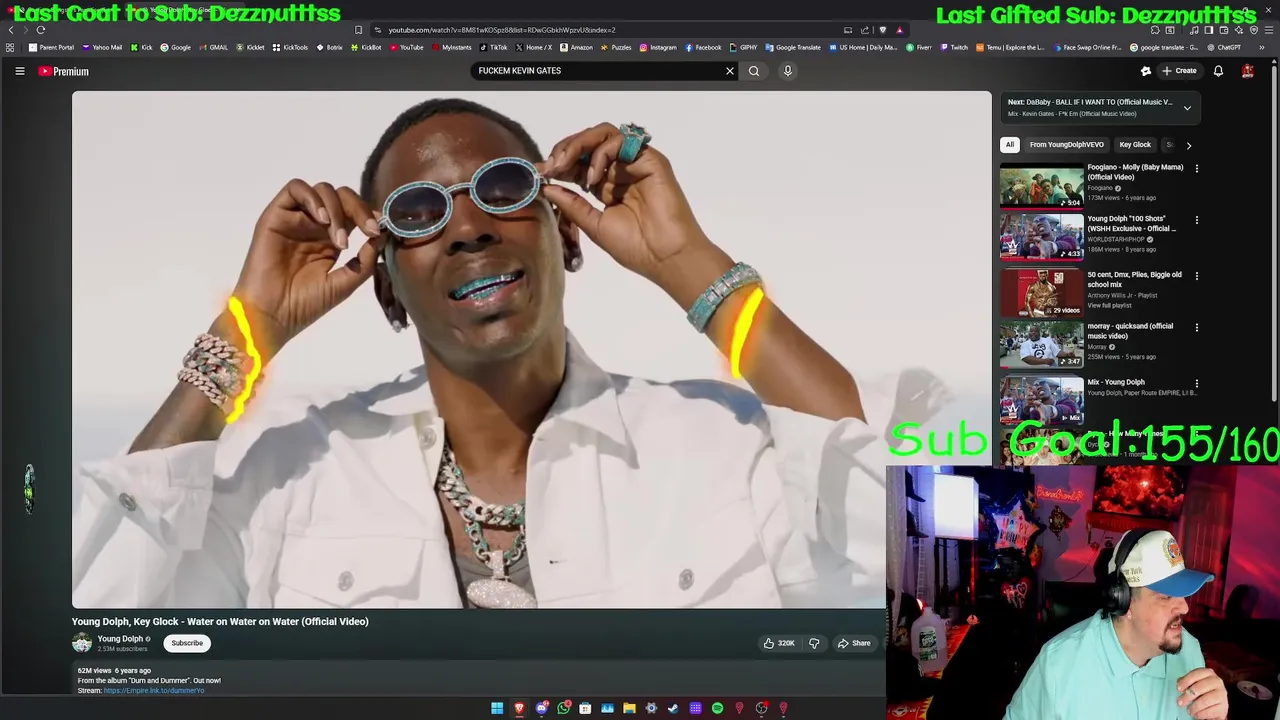Open the browser hamburger menu
The height and width of the screenshot is (720, 1280).
coord(1268,30)
